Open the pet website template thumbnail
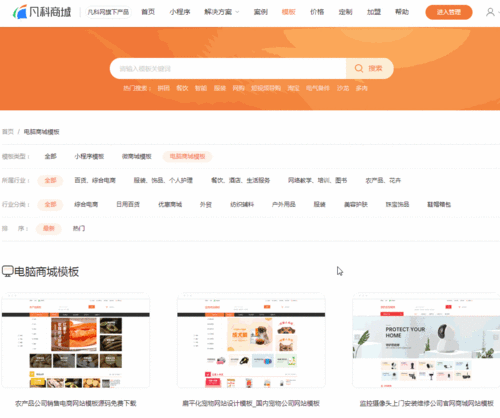This screenshot has width=500, height=418. pos(251,340)
